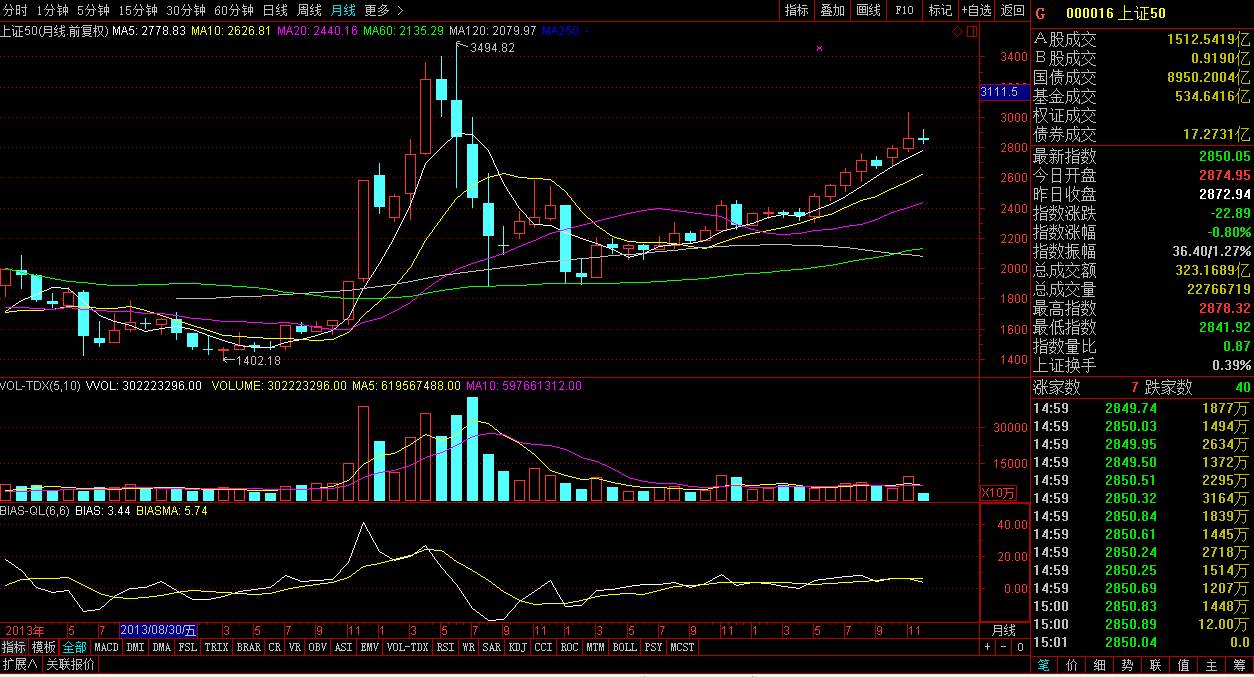
Task: Select the 主 main-force tab
Action: tap(1211, 664)
